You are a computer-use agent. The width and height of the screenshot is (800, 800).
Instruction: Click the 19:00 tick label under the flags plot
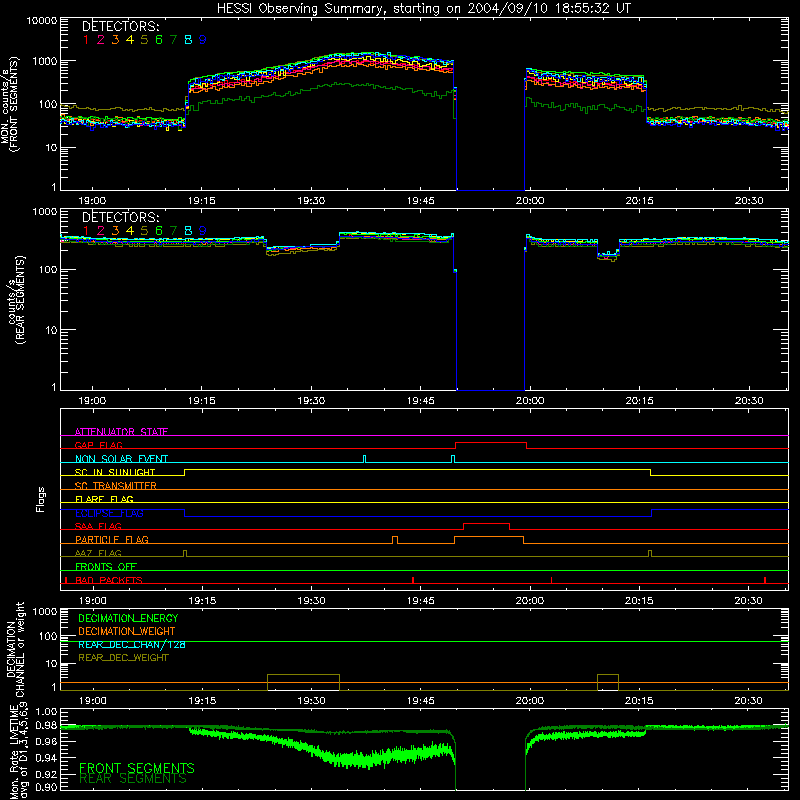tap(92, 601)
